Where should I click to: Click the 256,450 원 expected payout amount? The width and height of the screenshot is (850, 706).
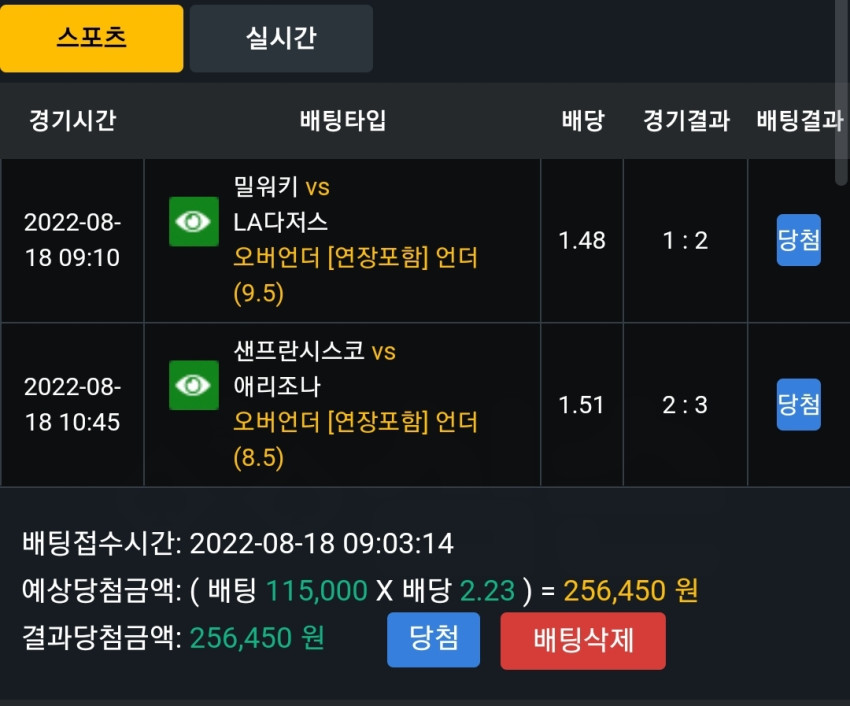point(630,591)
